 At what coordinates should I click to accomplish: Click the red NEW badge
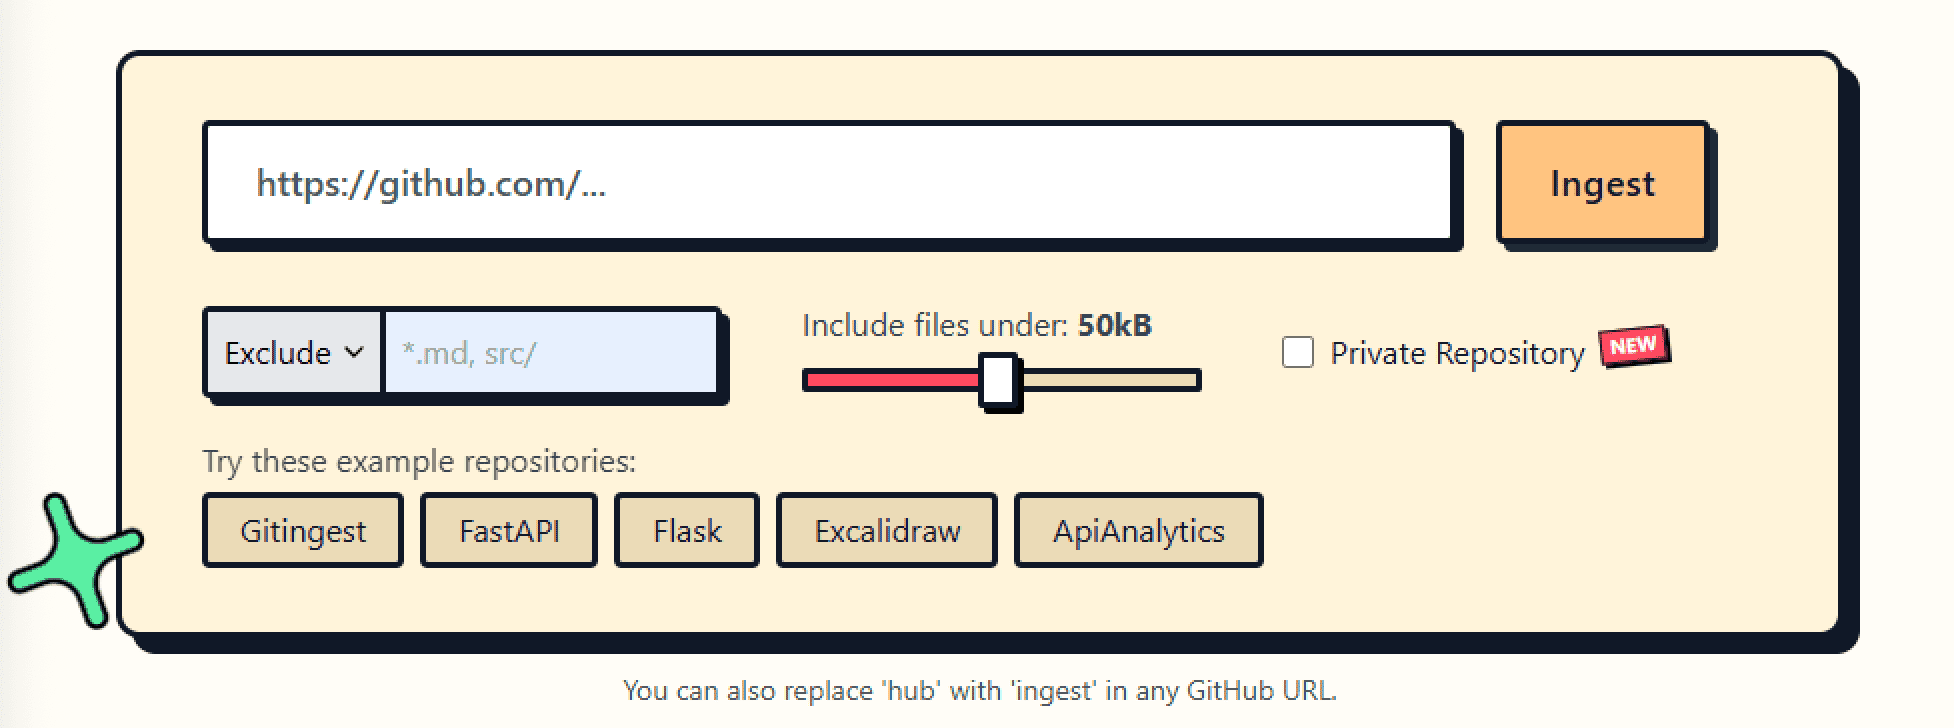coord(1634,346)
